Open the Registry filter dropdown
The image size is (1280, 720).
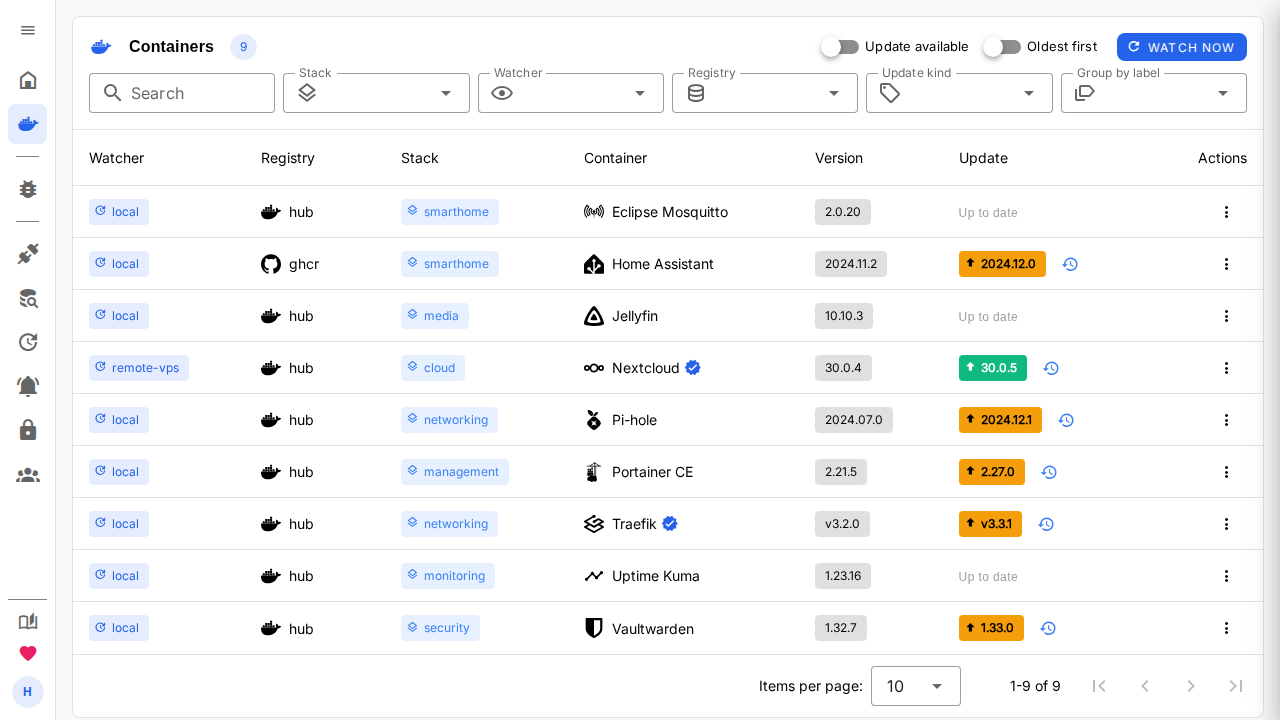(765, 93)
